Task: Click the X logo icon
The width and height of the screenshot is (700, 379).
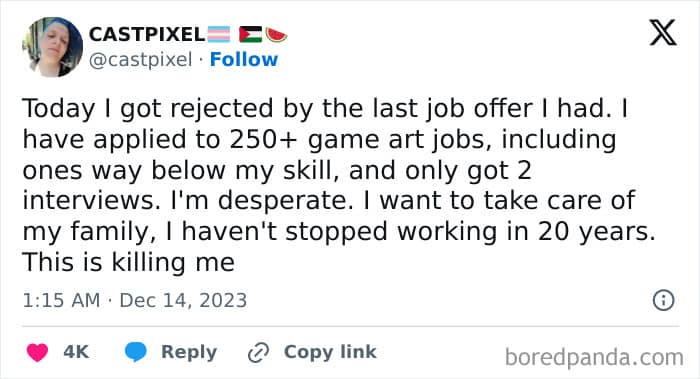Action: point(663,33)
